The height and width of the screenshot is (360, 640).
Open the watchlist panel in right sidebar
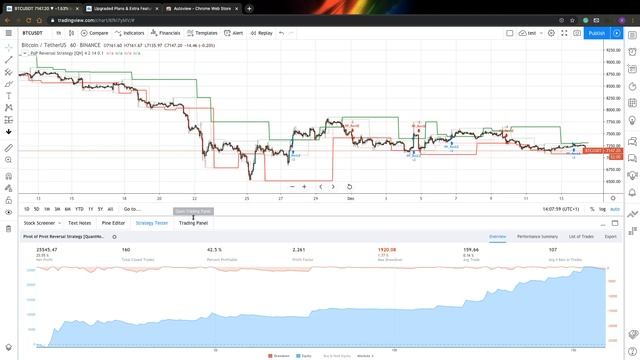pos(632,36)
